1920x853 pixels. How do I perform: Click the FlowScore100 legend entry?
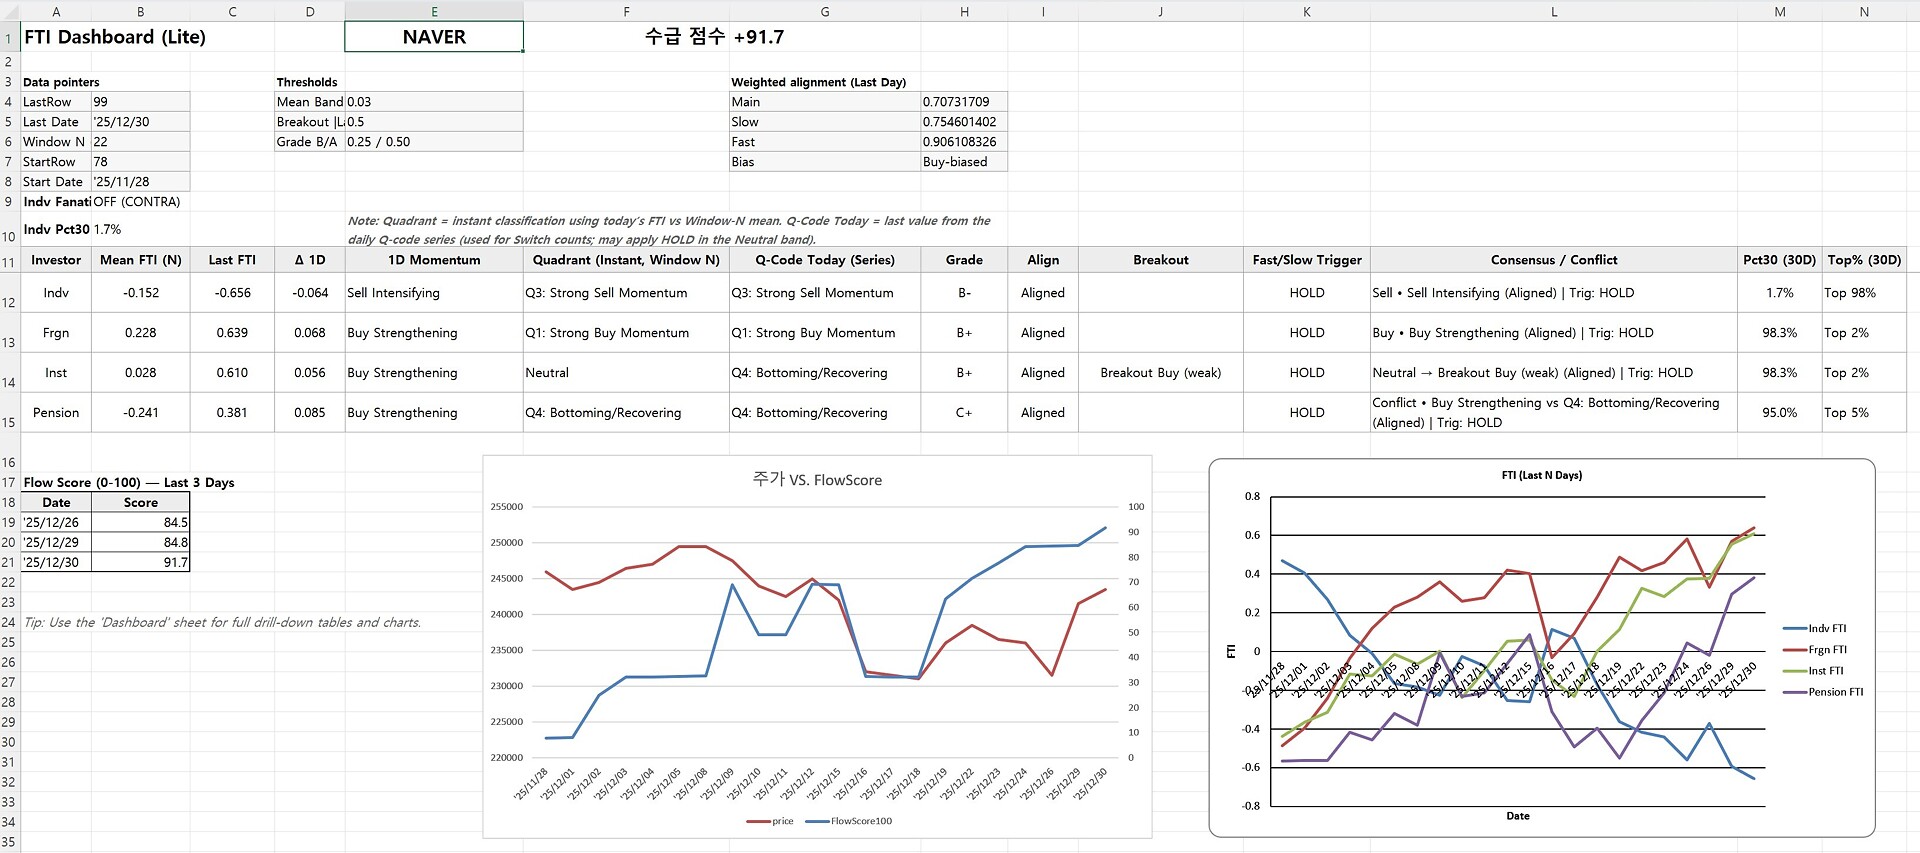(x=860, y=821)
